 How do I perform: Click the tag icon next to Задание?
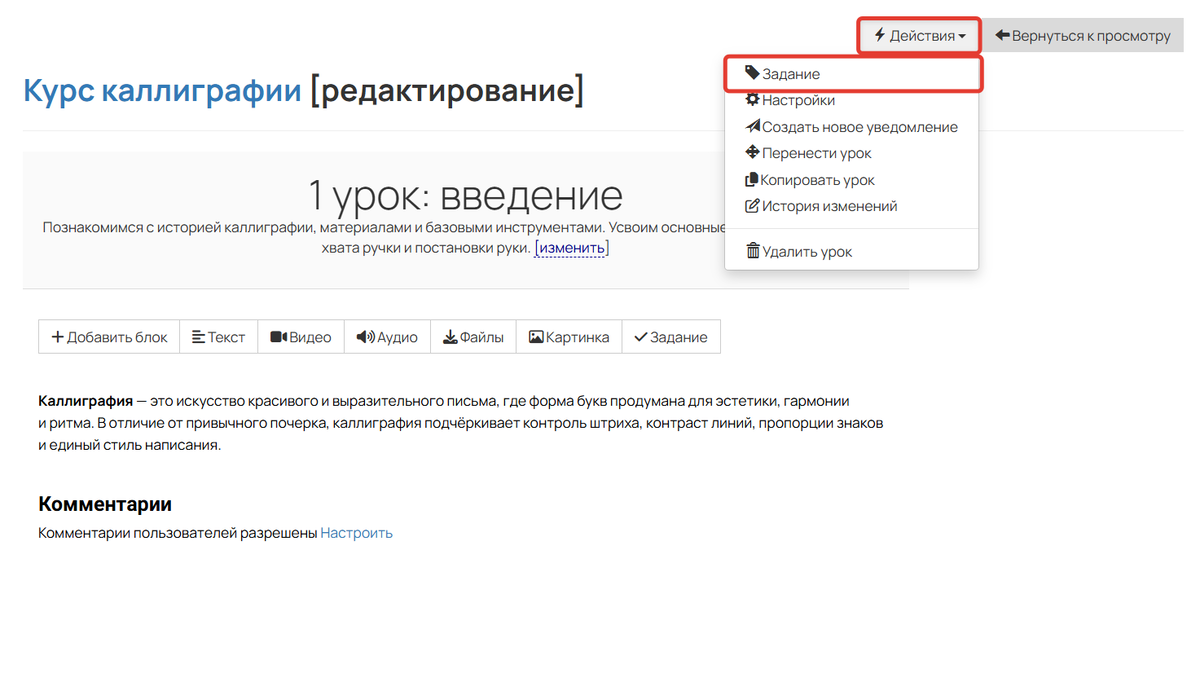pyautogui.click(x=752, y=73)
